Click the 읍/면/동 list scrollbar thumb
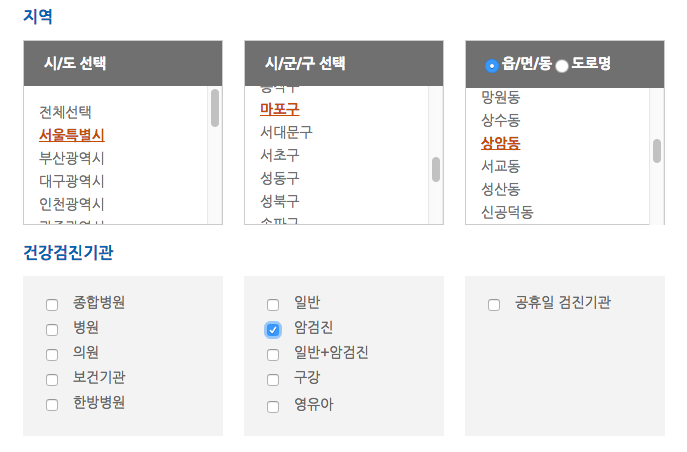The image size is (687, 452). pos(657,151)
